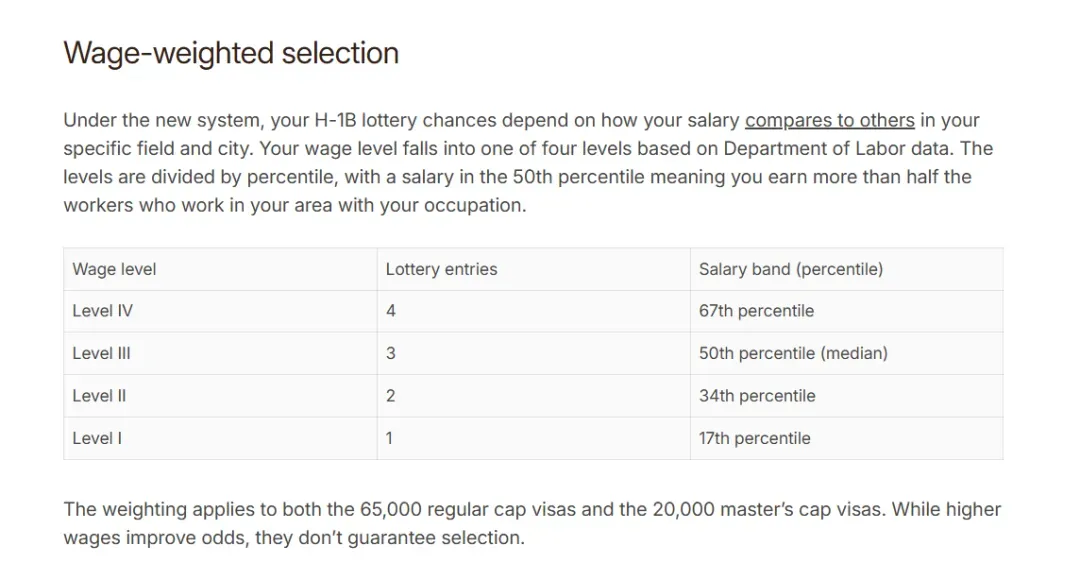Click the lottery entries value for Level IV
This screenshot has height=563, width=1080.
(391, 311)
